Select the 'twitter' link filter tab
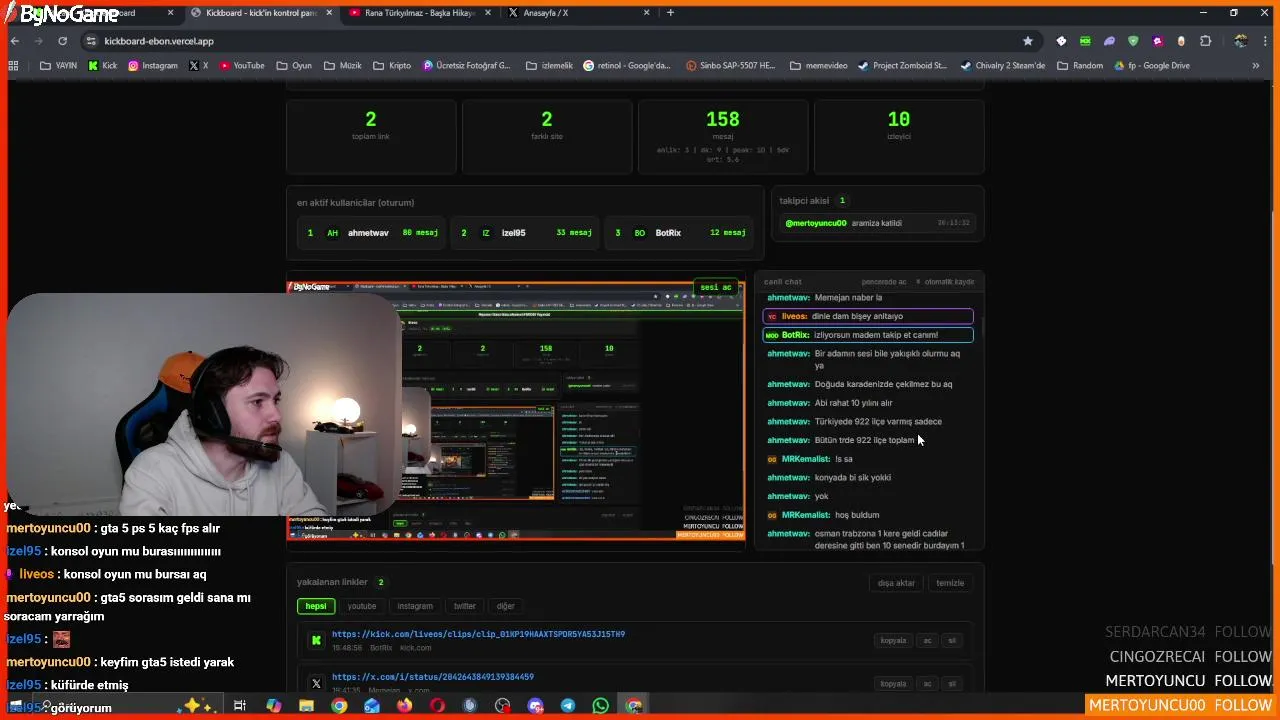1280x720 pixels. [465, 606]
